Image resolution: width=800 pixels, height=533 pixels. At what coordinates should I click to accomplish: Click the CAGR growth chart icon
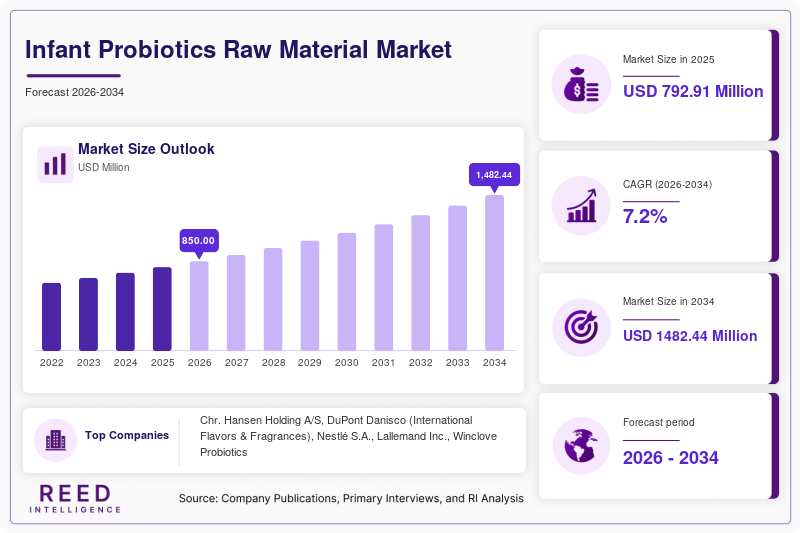click(x=581, y=206)
